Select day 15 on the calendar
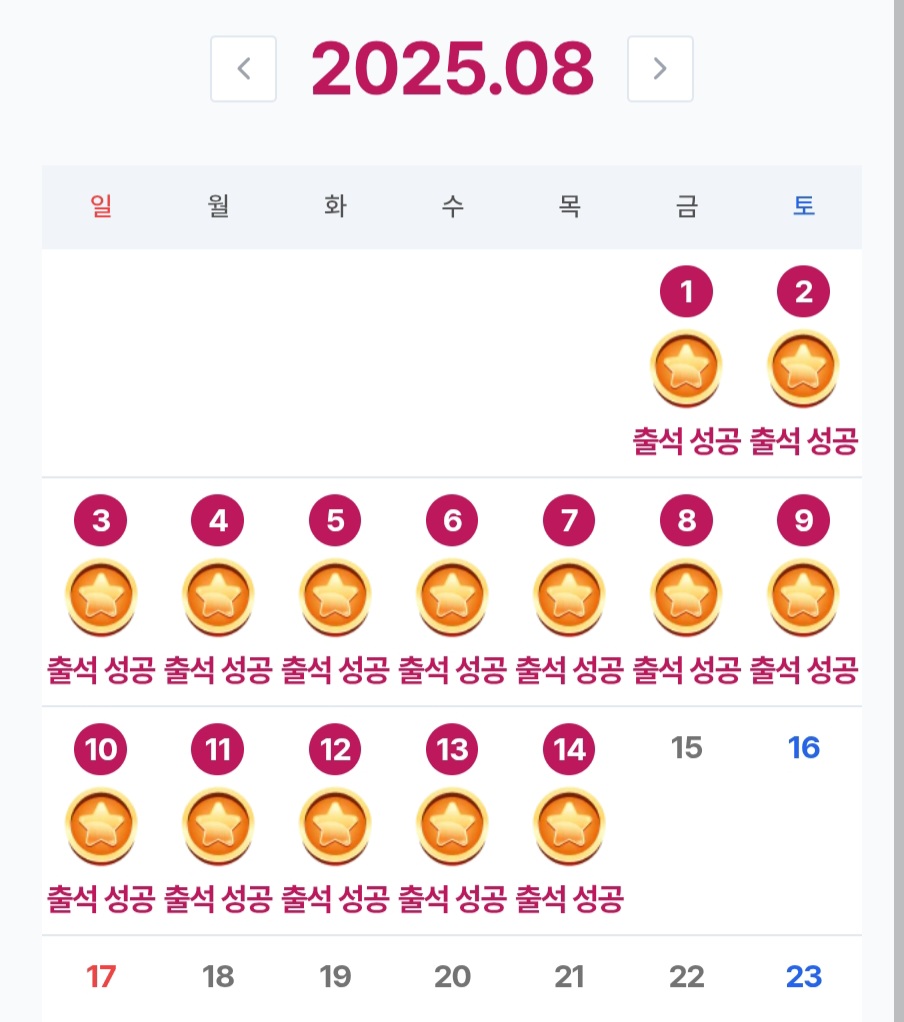This screenshot has height=1022, width=904. (x=686, y=748)
